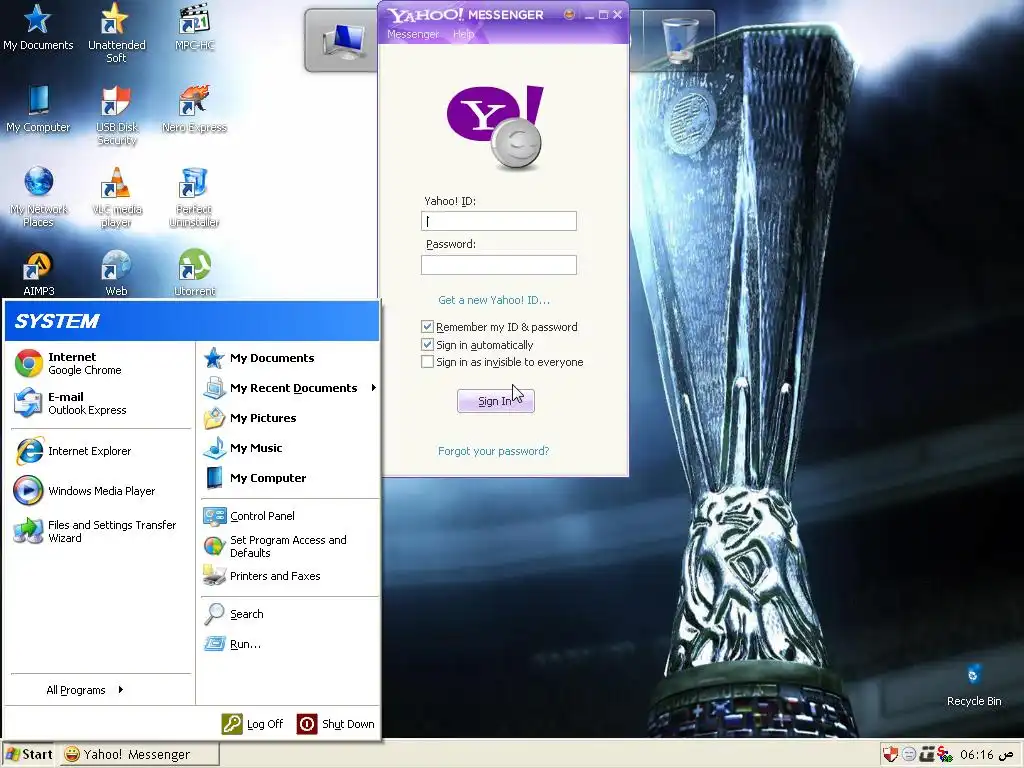Open the Run... dialog
This screenshot has width=1024, height=768.
pos(232,644)
